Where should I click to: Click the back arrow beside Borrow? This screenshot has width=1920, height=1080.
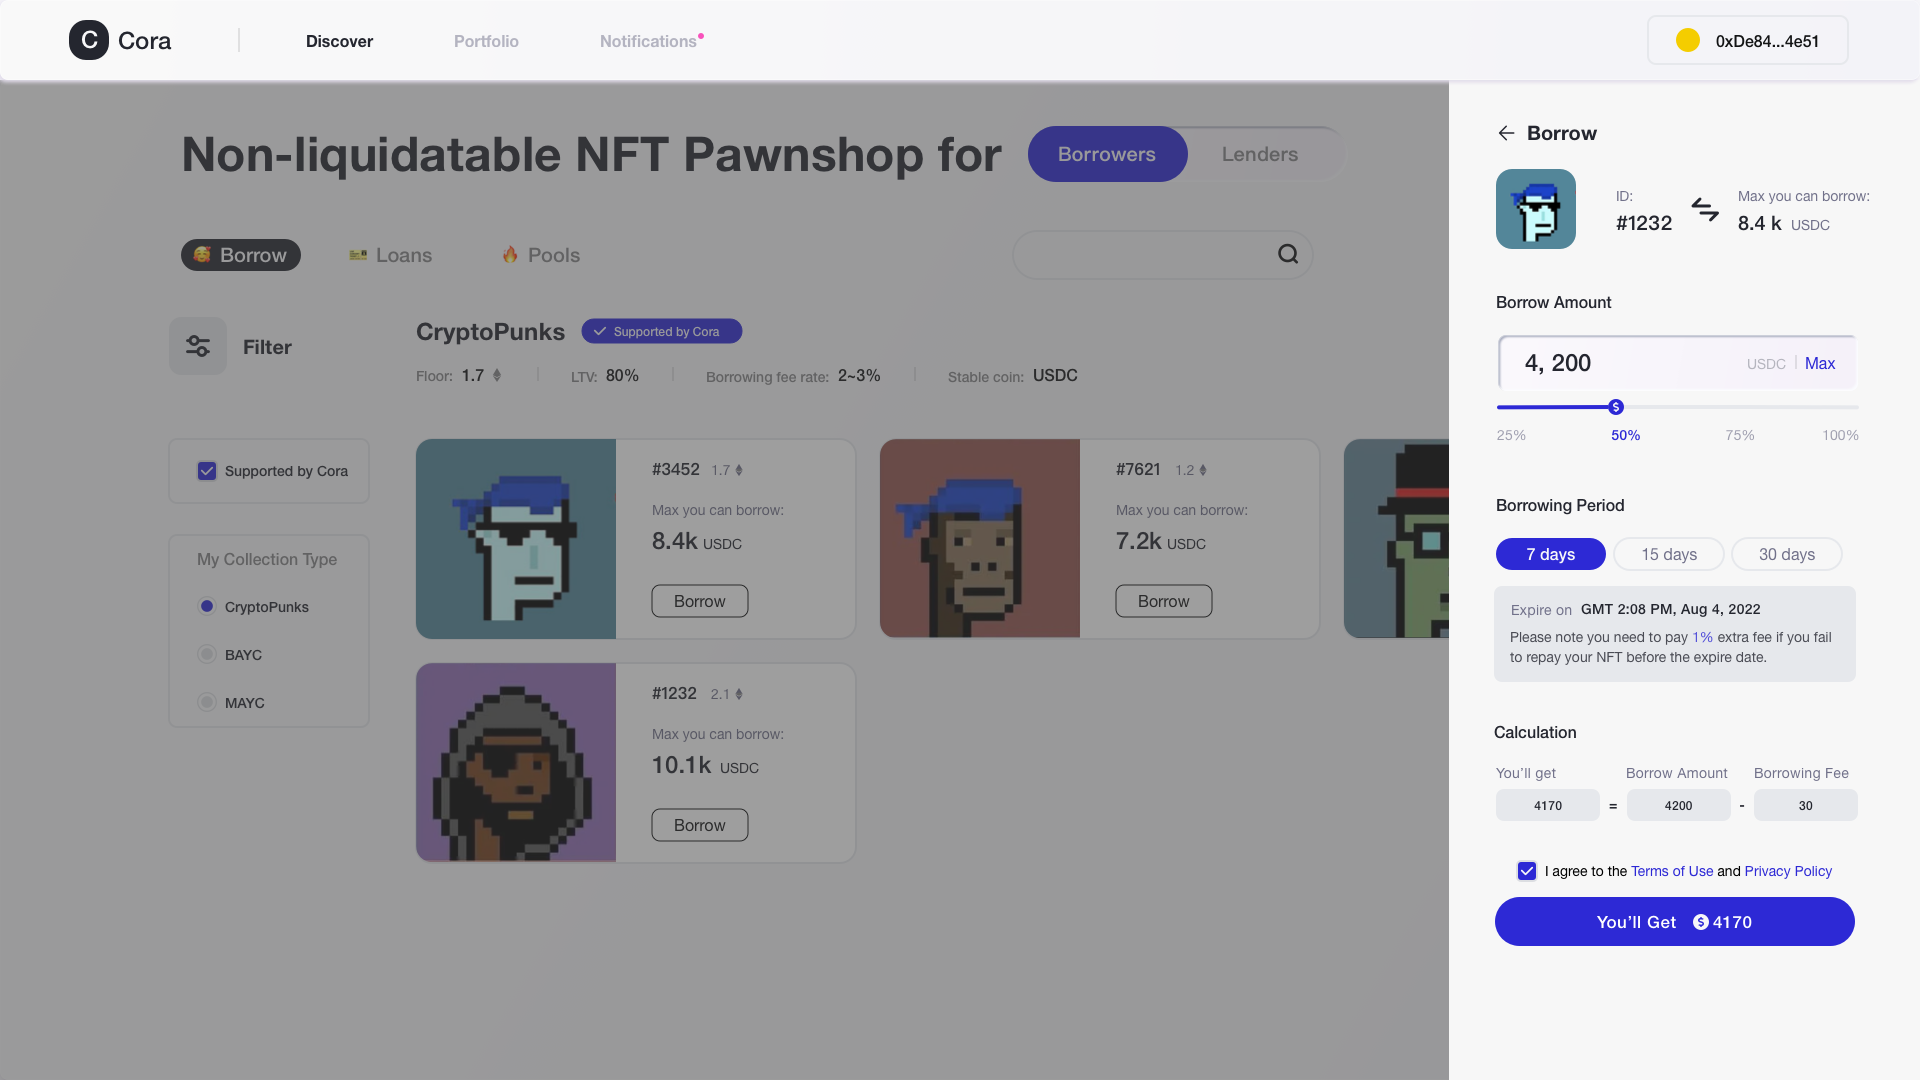tap(1506, 133)
